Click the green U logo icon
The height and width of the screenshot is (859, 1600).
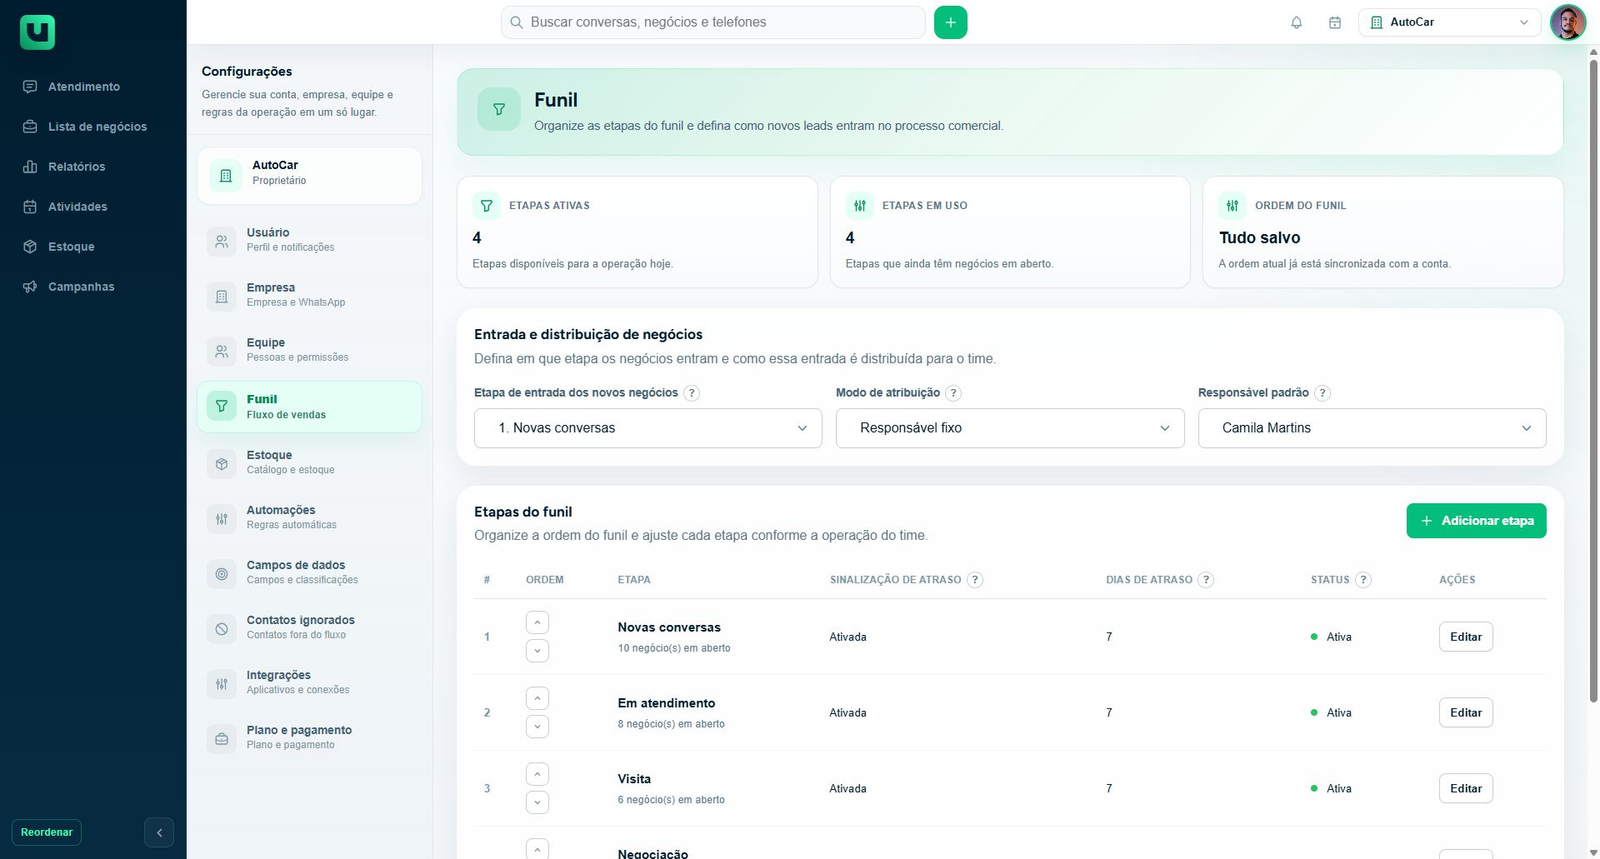tap(37, 32)
